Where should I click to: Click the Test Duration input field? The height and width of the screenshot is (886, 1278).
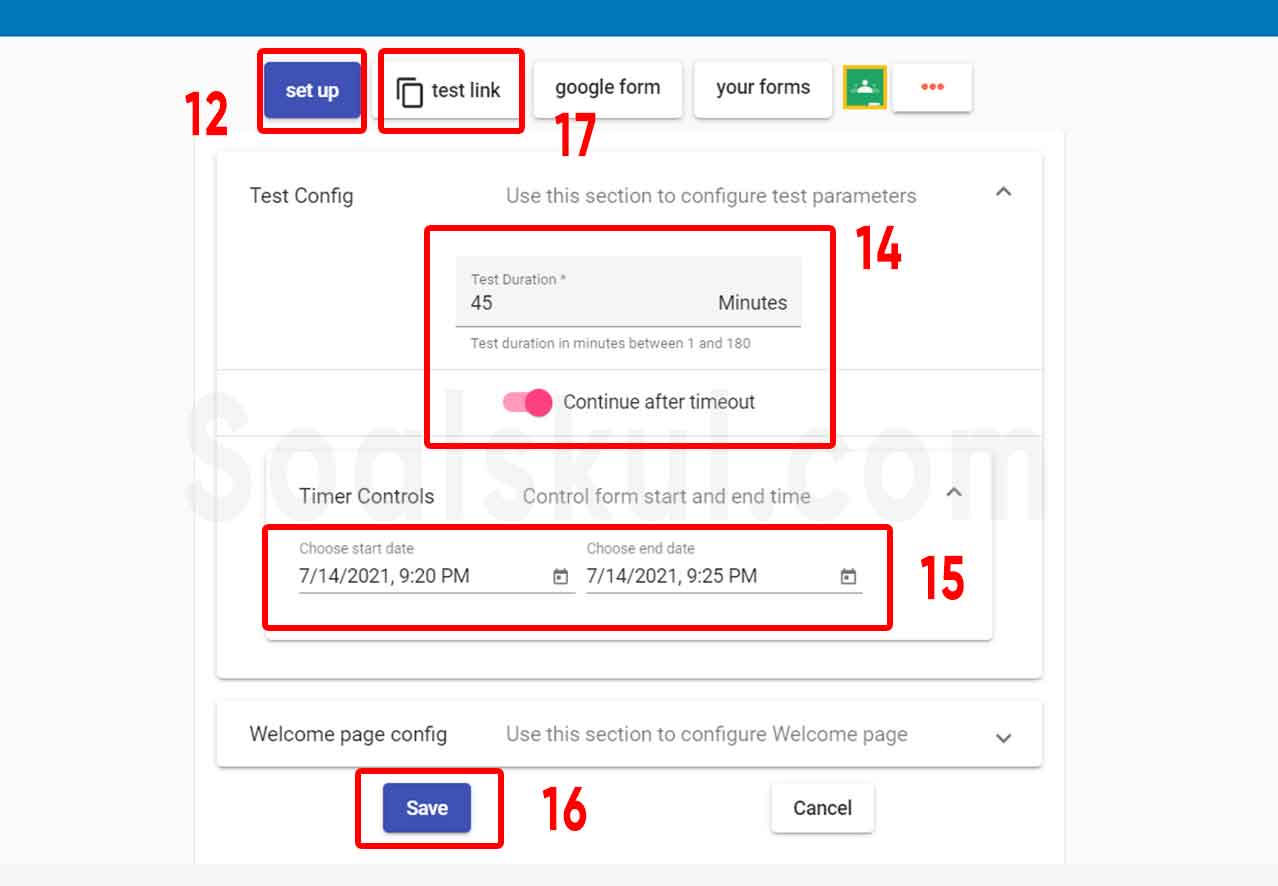click(629, 292)
